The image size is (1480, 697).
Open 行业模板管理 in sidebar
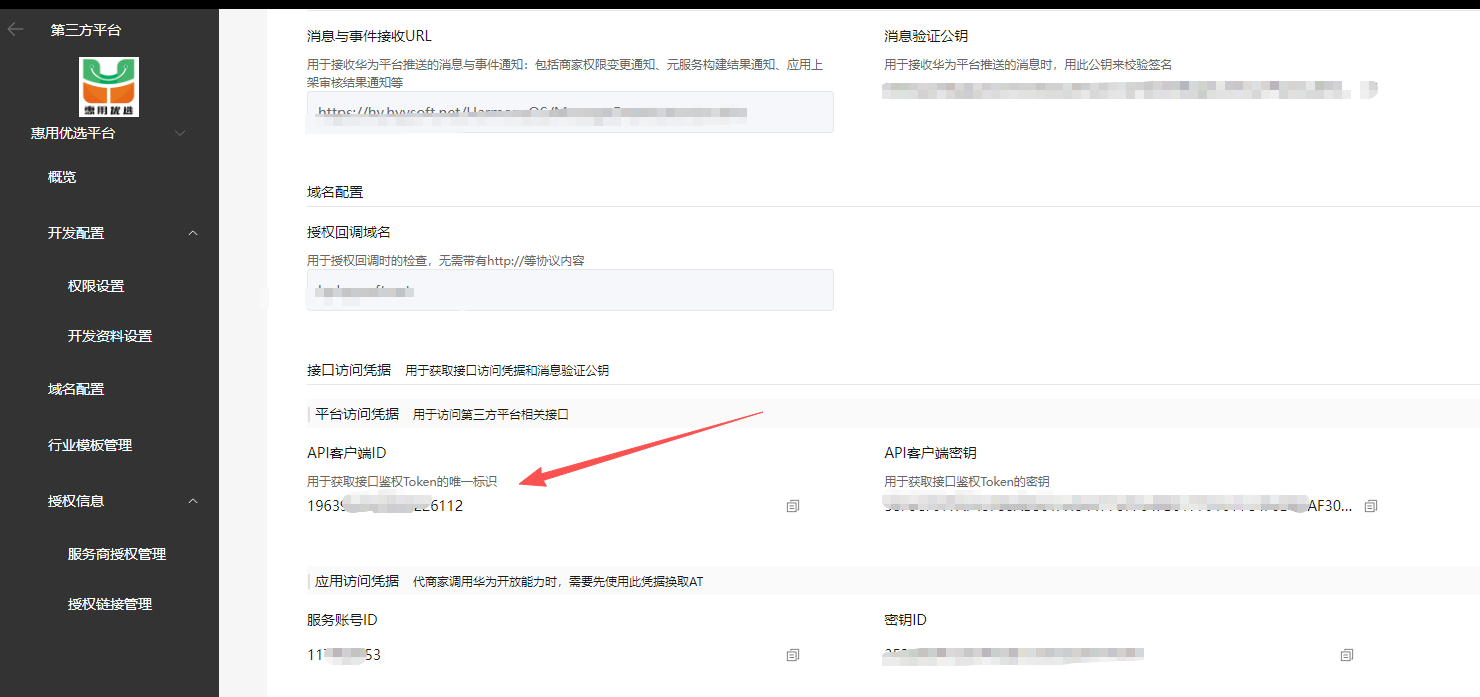pyautogui.click(x=90, y=445)
